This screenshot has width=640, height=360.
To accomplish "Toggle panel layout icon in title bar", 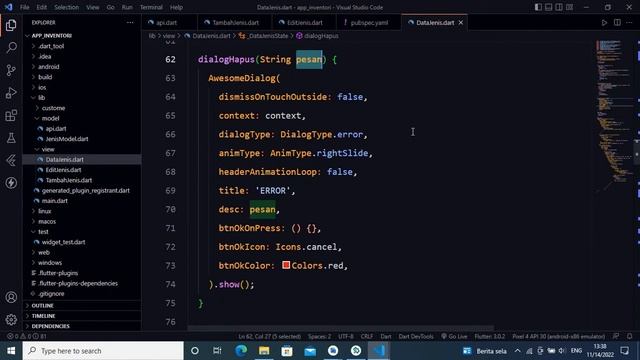I will coord(549,7).
